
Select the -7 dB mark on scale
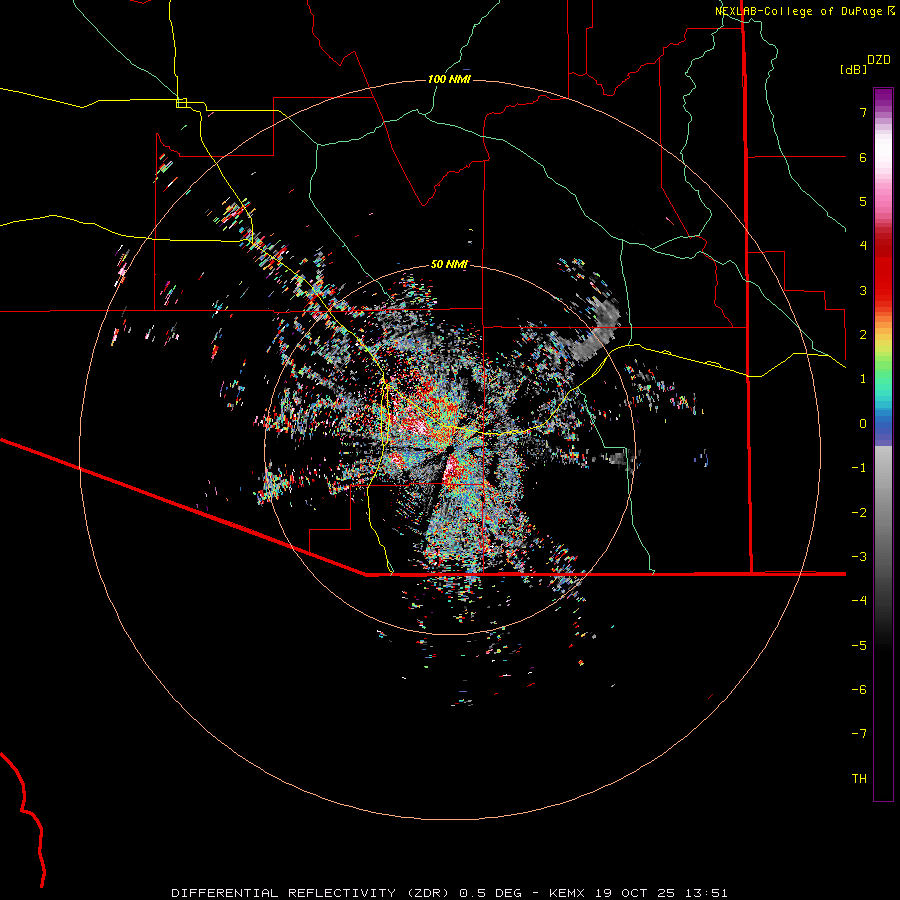[859, 734]
